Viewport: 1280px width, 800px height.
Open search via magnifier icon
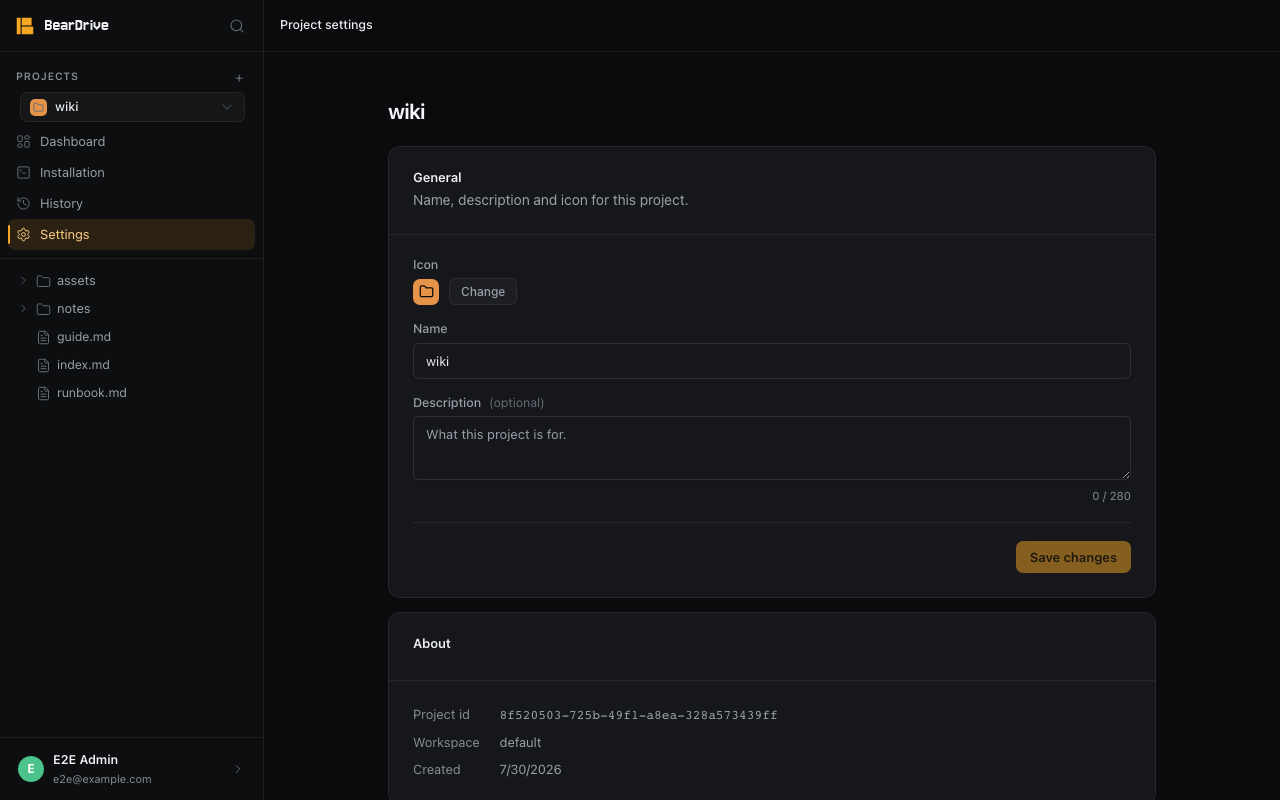click(x=237, y=26)
